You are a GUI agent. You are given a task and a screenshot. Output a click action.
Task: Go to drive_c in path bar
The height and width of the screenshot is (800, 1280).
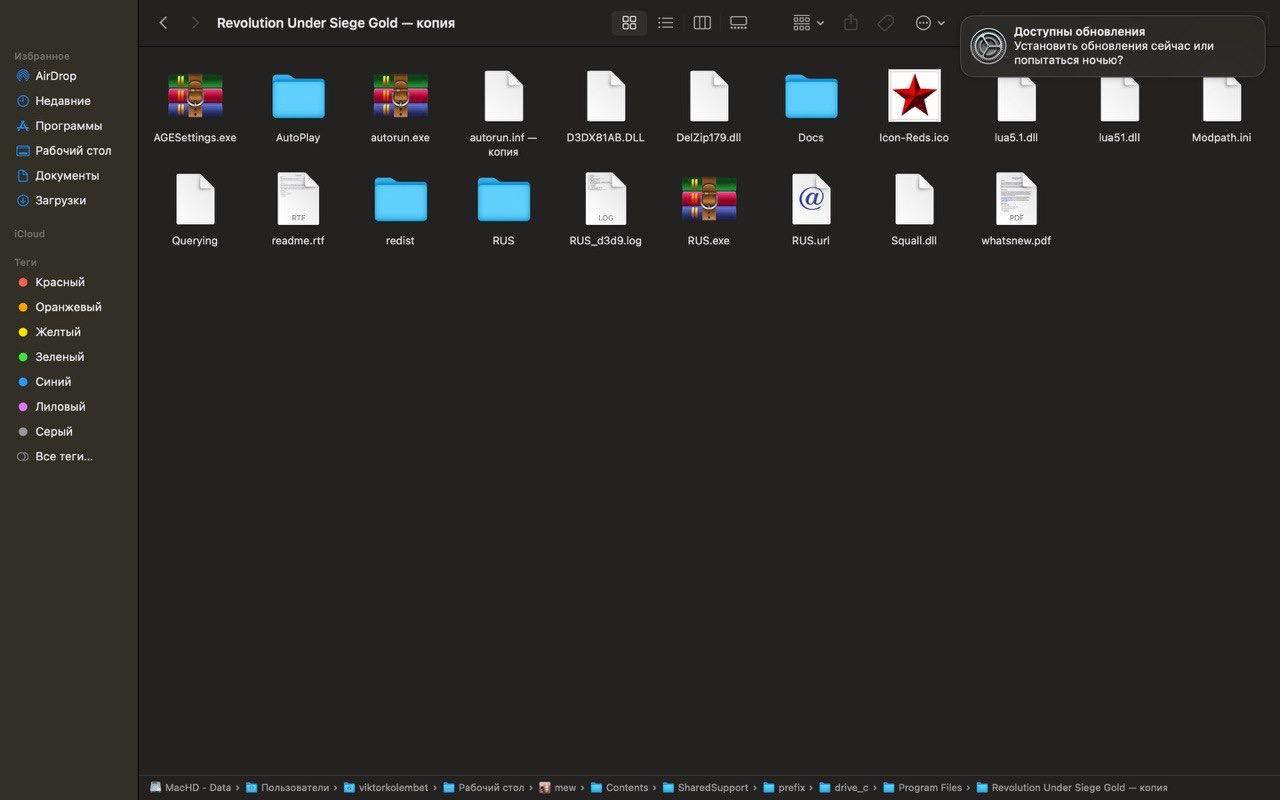click(843, 788)
